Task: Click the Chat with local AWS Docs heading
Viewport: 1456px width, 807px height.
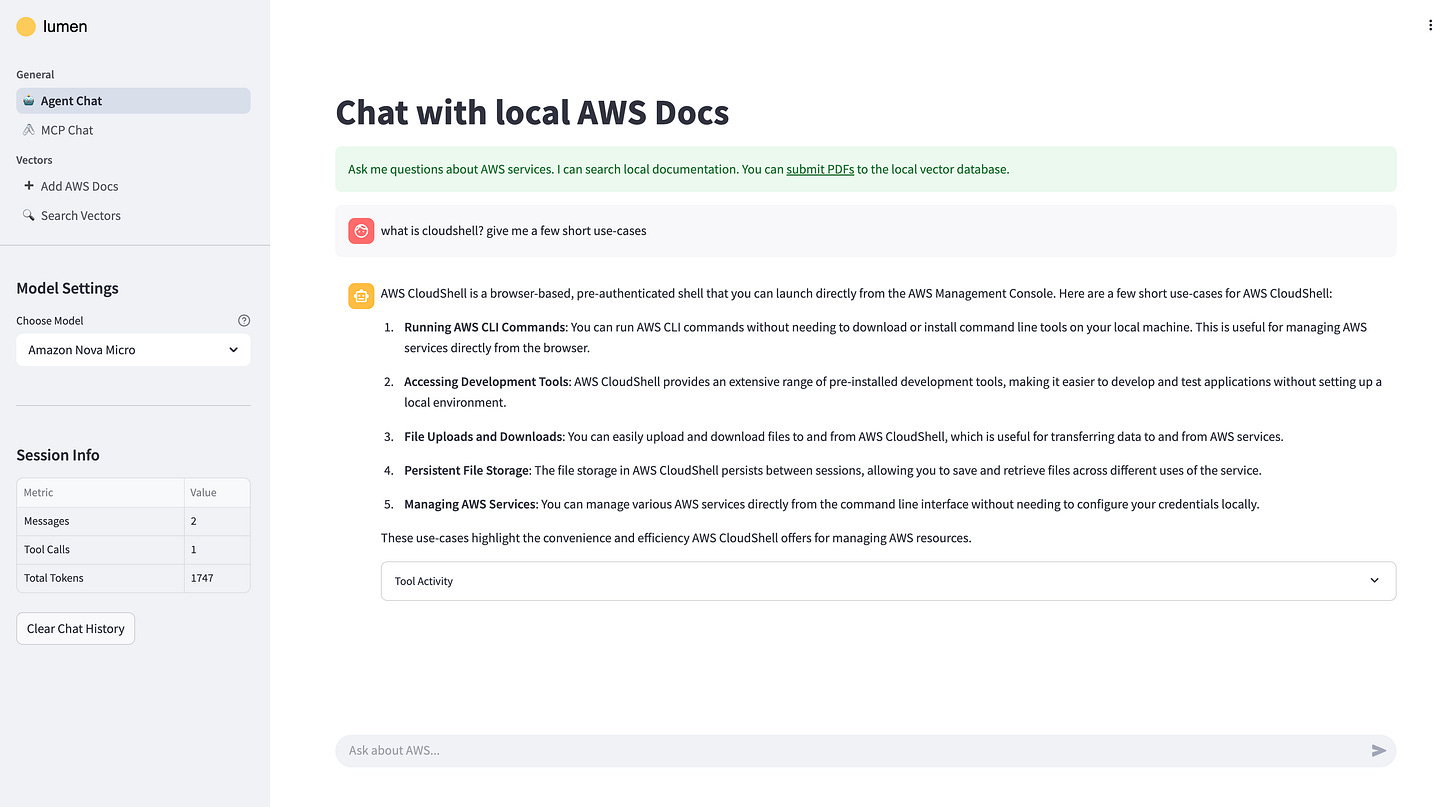Action: (x=532, y=113)
